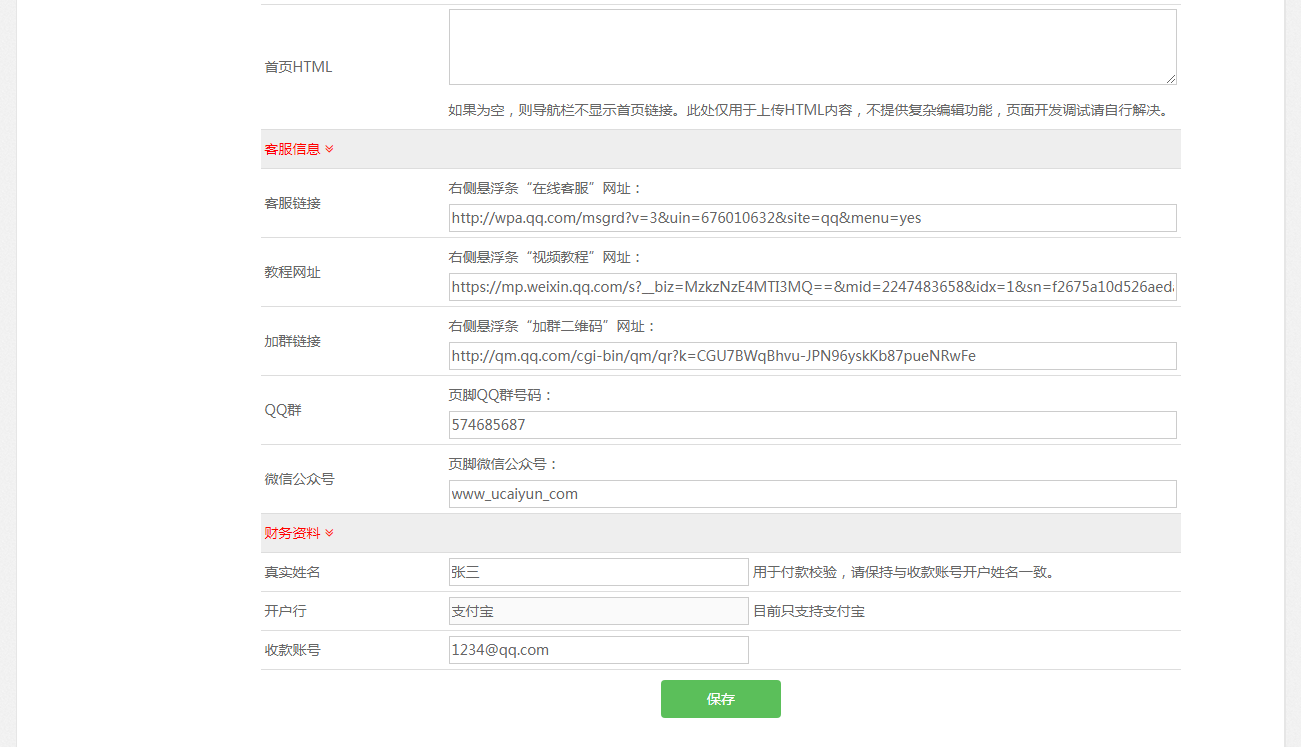1301x747 pixels.
Task: Click the 真实姓名 row label
Action: coord(292,572)
